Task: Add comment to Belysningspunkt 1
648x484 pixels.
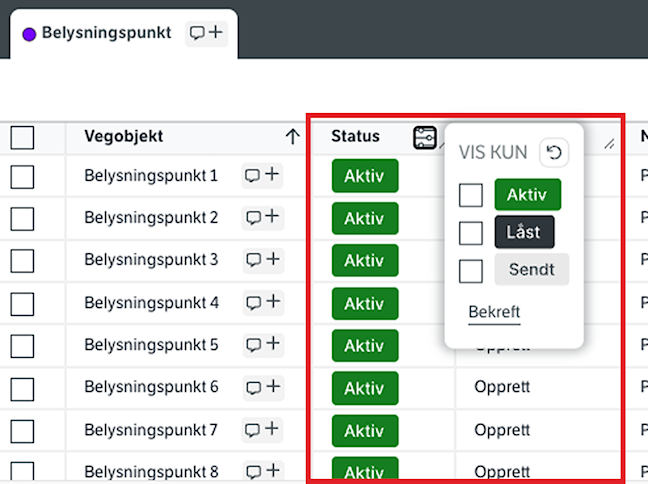Action: coord(262,176)
